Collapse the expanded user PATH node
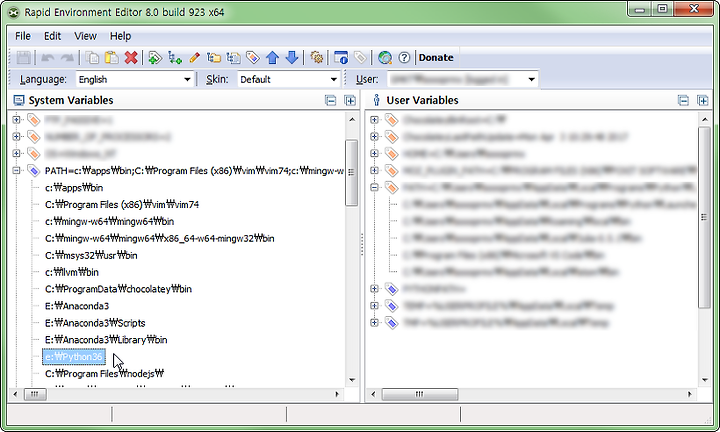Screen dimensions: 720x432 (x=374, y=187)
